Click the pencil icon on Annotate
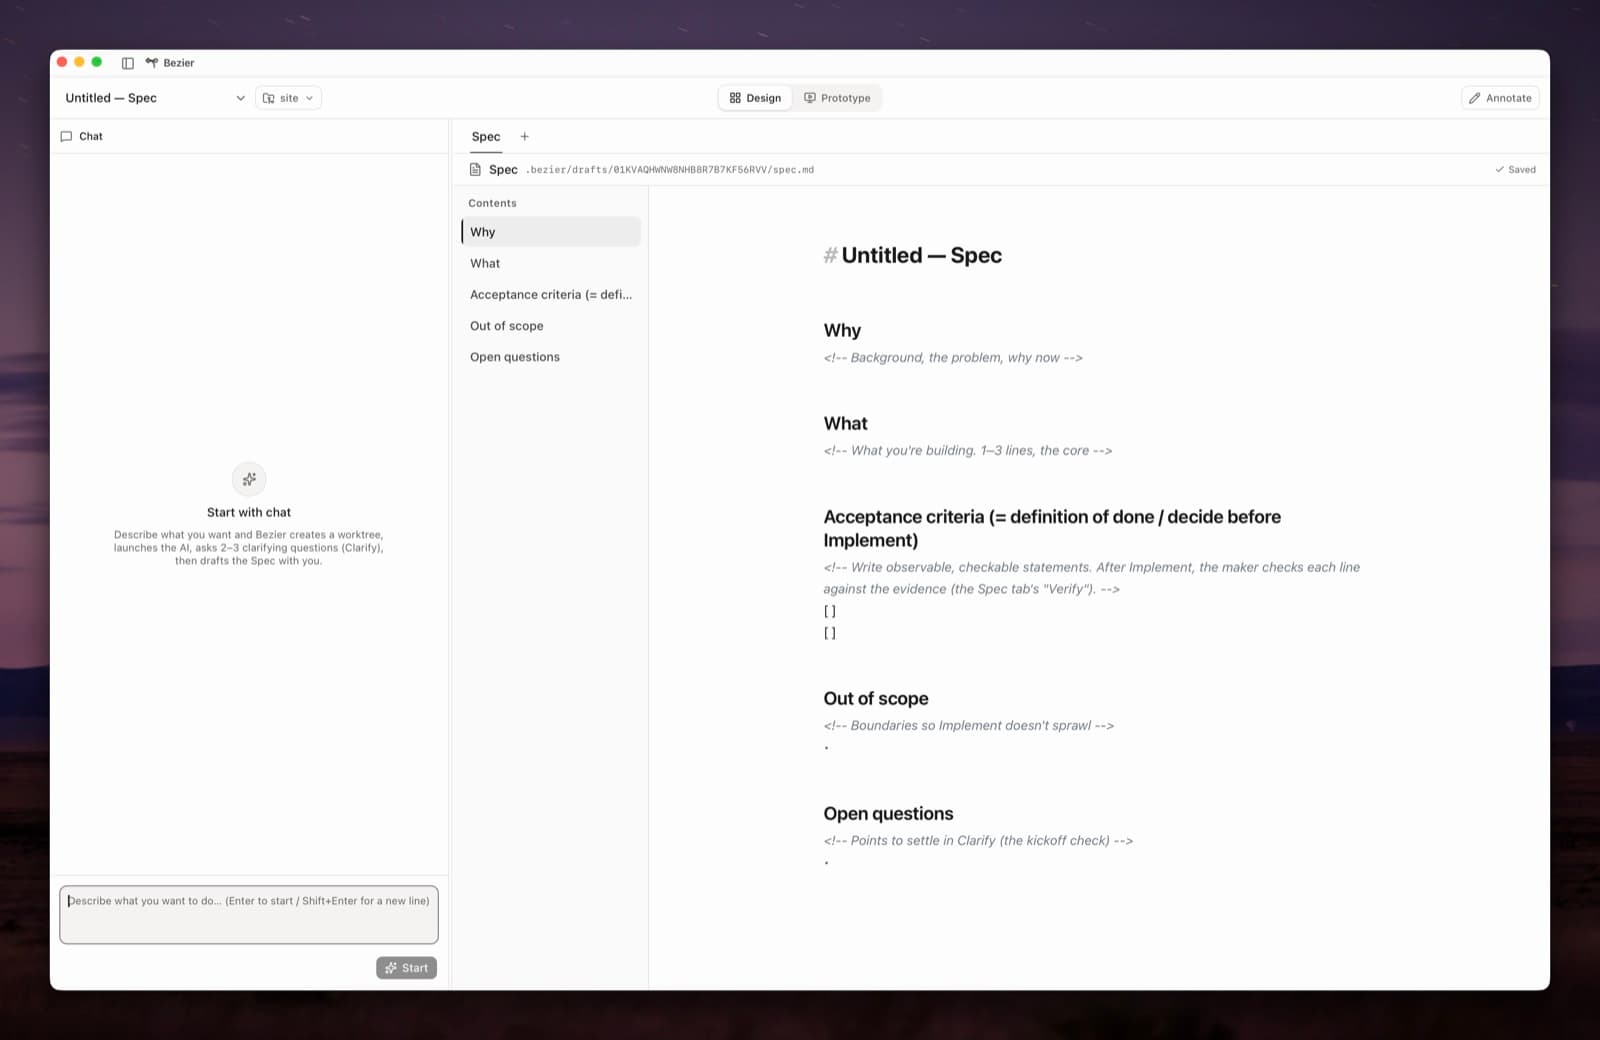Viewport: 1600px width, 1040px height. 1475,98
